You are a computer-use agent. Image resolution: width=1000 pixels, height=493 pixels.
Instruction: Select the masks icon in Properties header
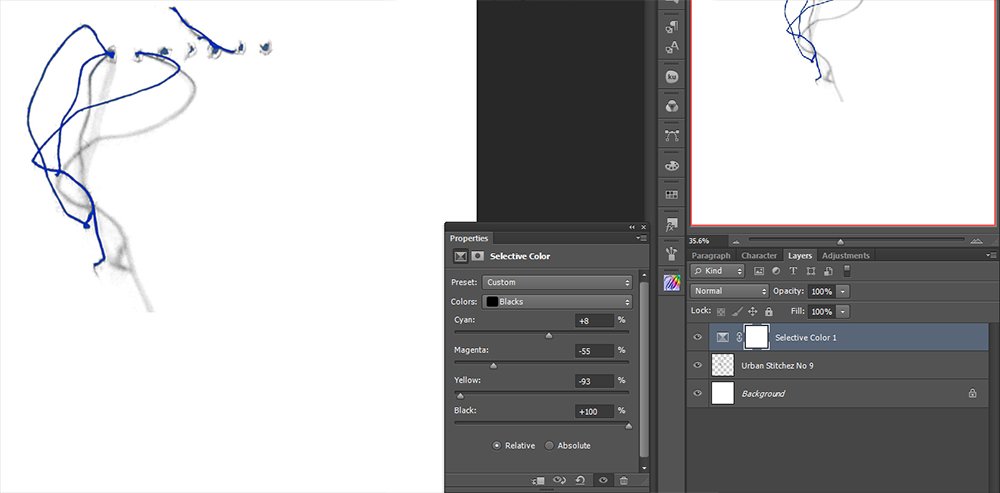pyautogui.click(x=478, y=256)
